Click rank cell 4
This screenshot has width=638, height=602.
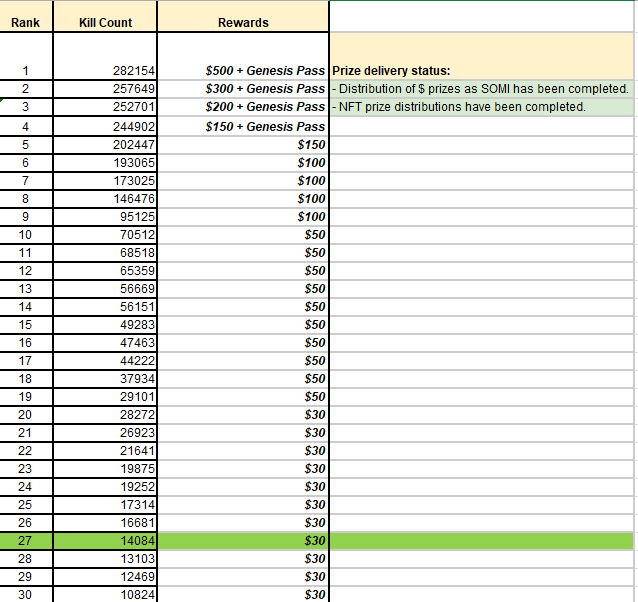pyautogui.click(x=25, y=127)
